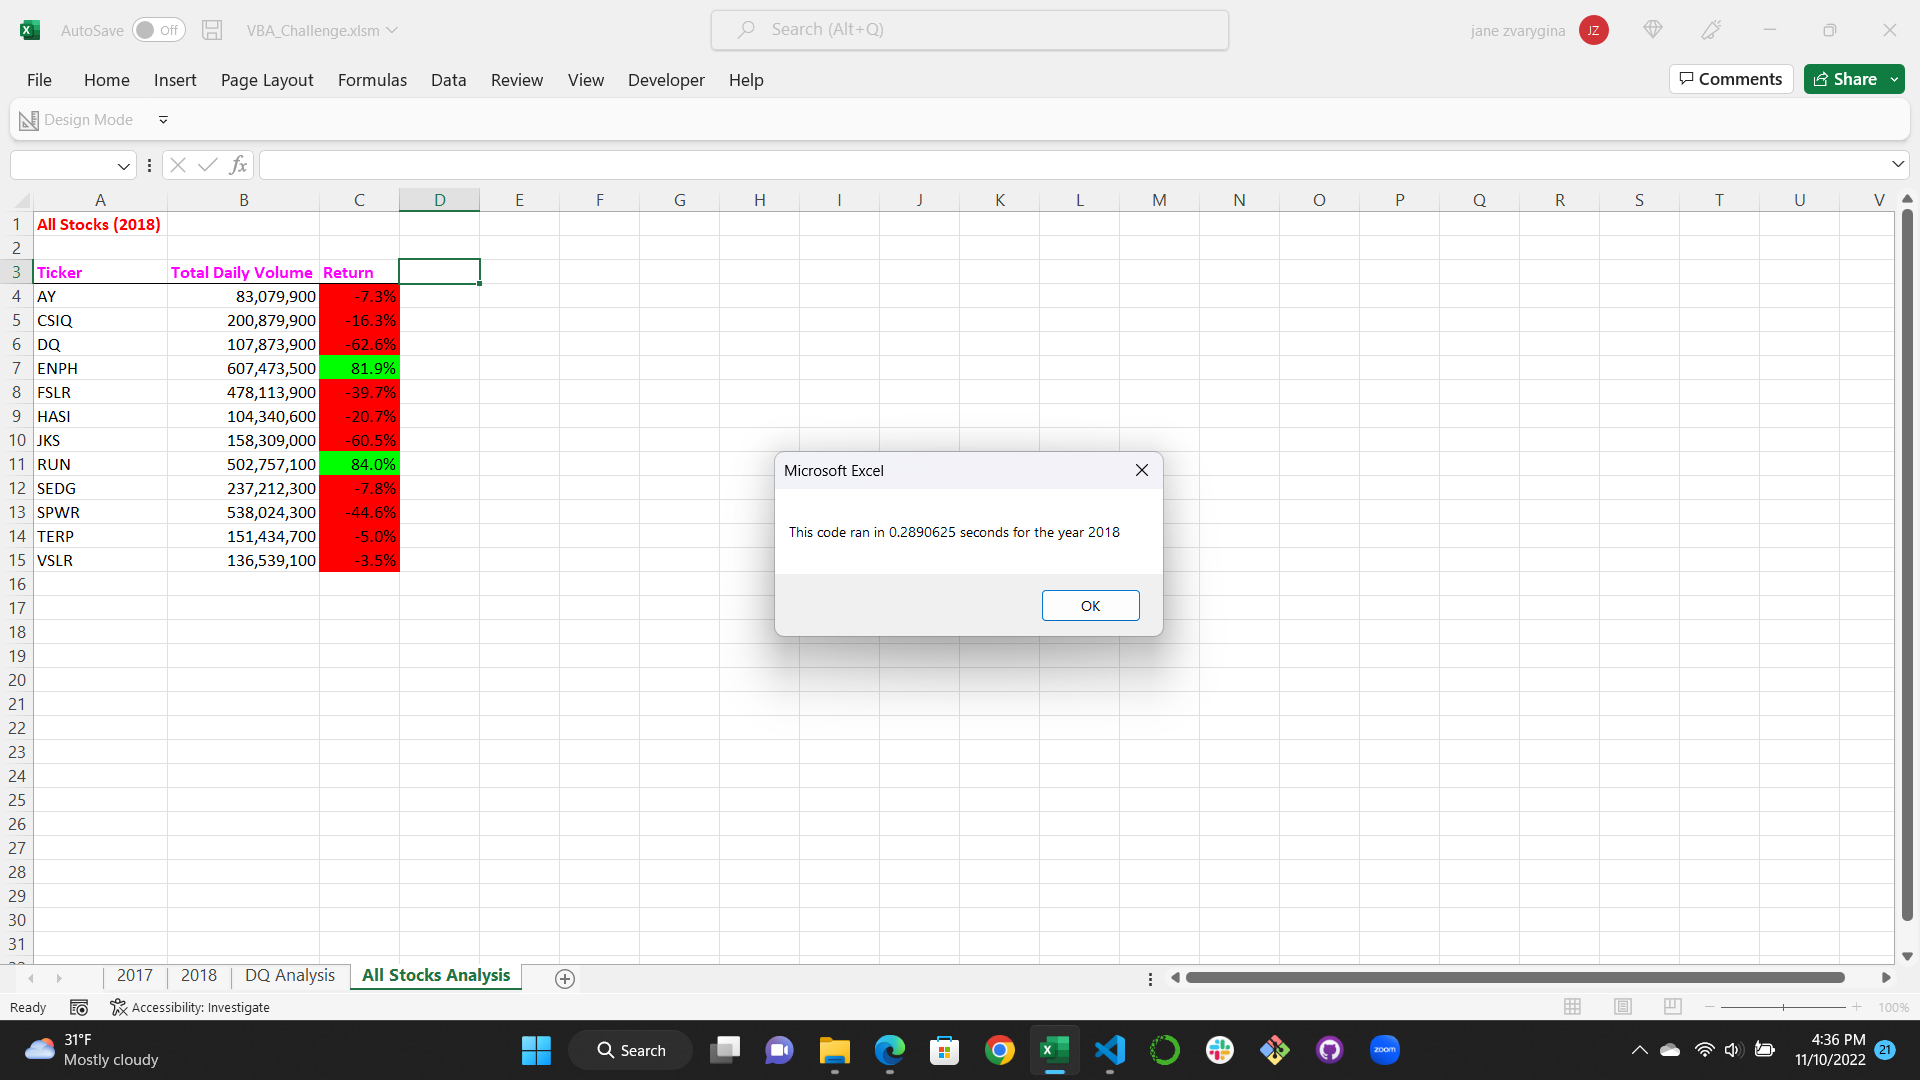Click the Insert Function fx icon

(x=238, y=165)
